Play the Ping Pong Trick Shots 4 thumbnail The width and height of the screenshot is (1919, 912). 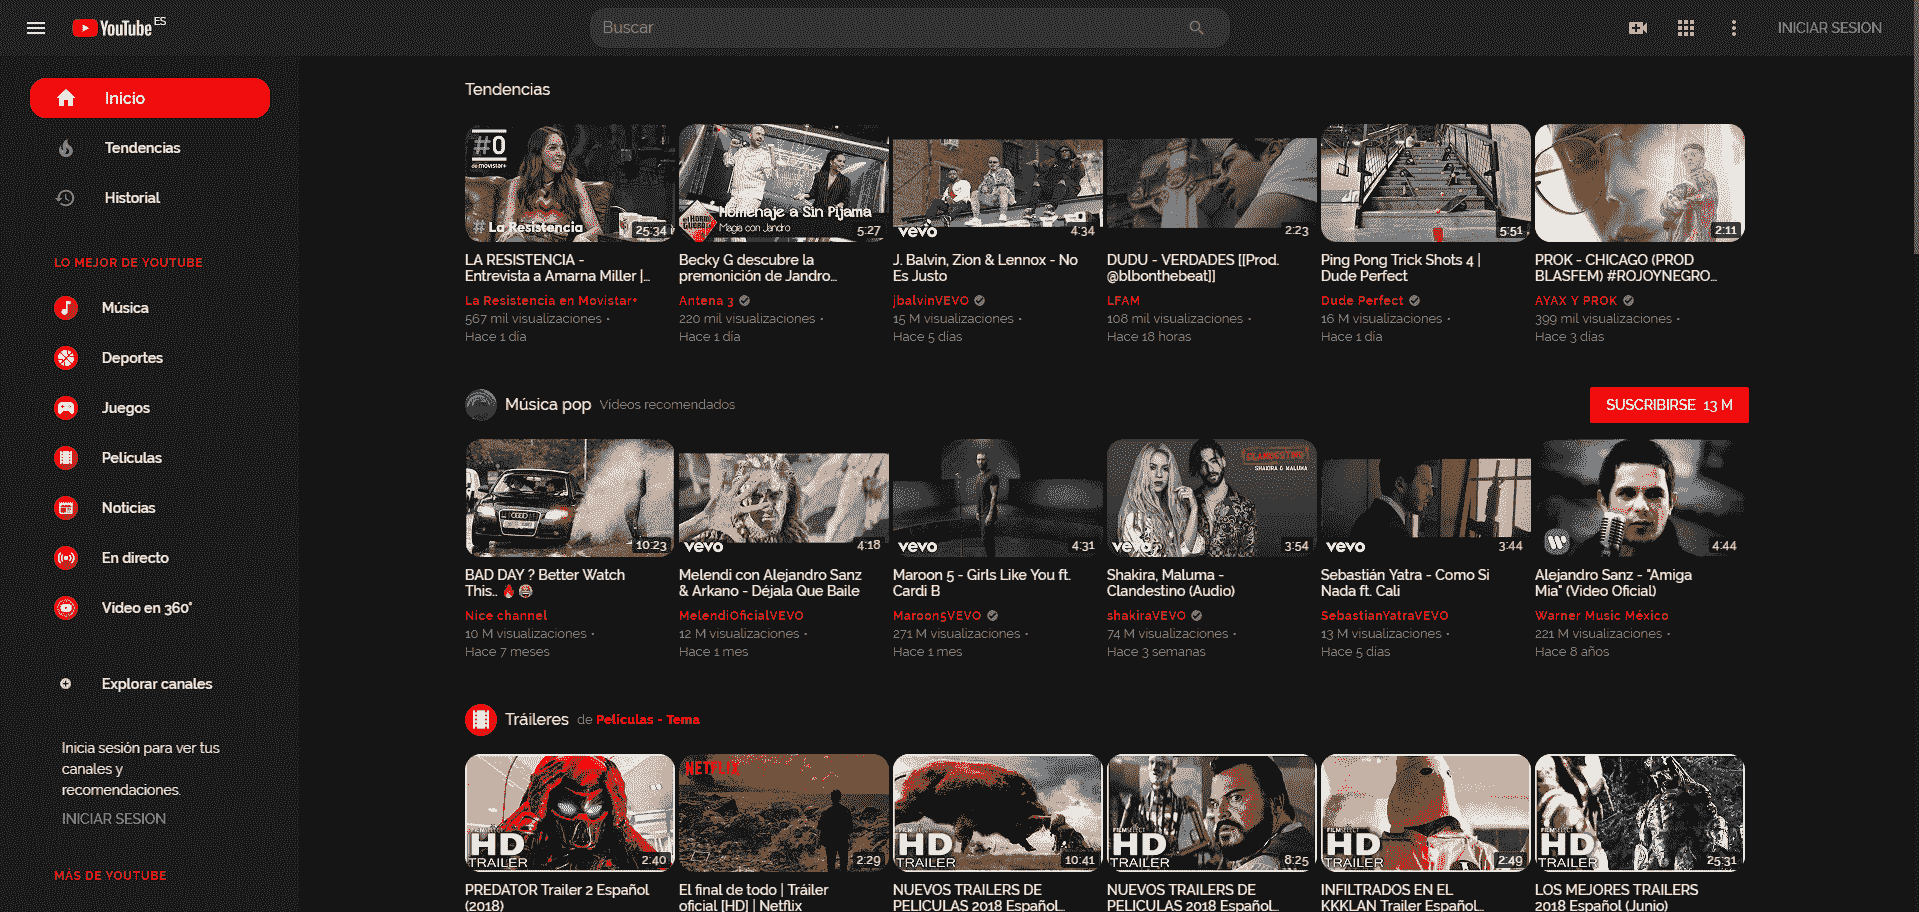point(1426,183)
